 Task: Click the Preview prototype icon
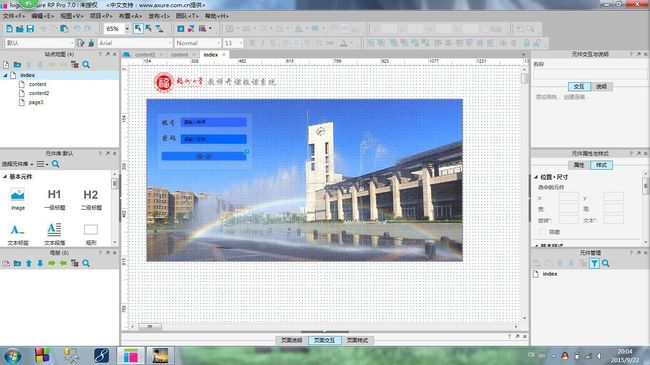[x=181, y=29]
